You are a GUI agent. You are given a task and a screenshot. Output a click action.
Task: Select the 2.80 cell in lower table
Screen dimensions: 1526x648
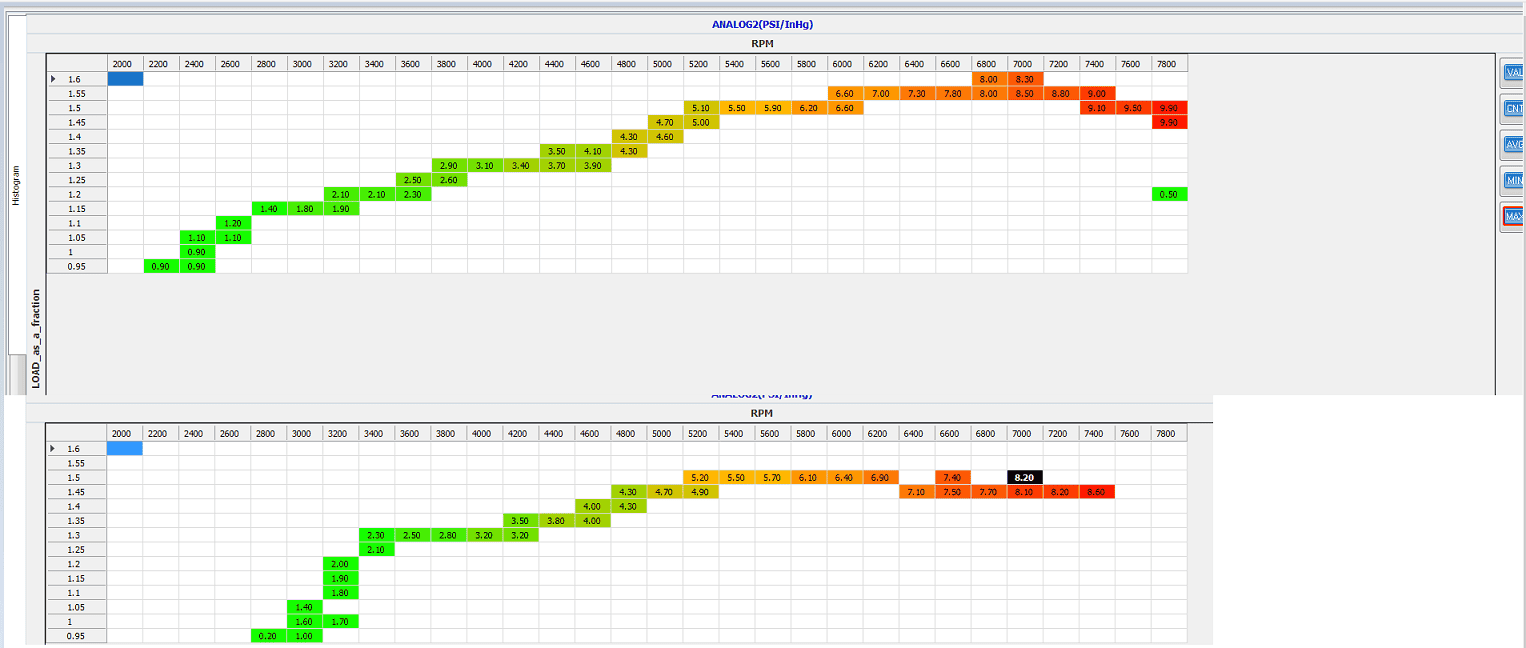pos(449,535)
